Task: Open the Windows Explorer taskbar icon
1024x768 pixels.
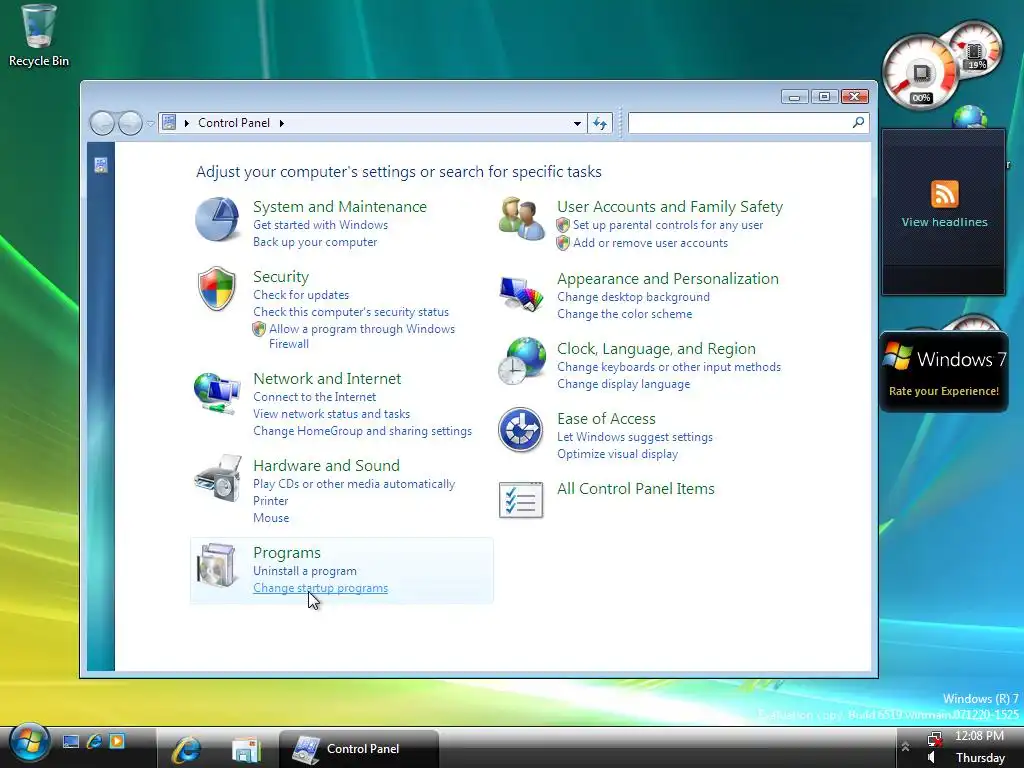Action: coord(246,749)
